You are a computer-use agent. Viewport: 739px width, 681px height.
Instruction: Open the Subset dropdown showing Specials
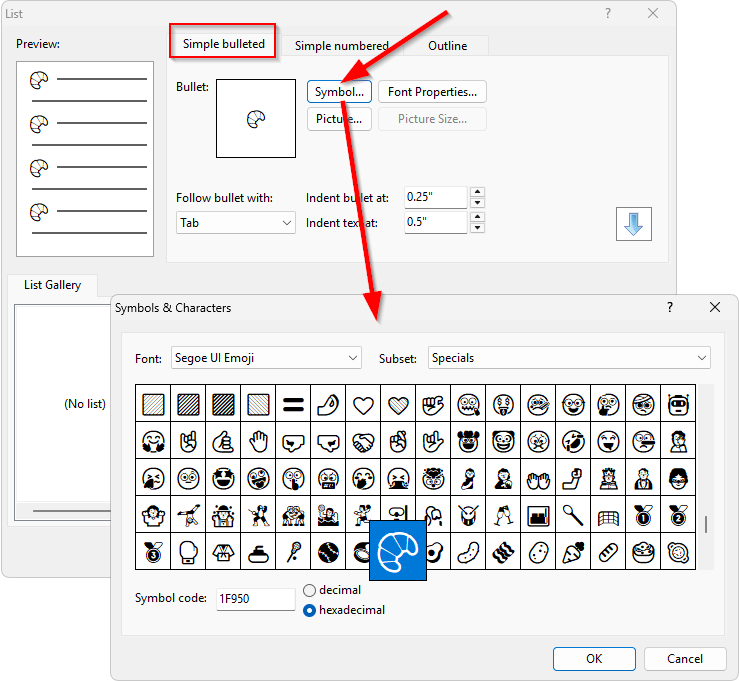tap(569, 358)
